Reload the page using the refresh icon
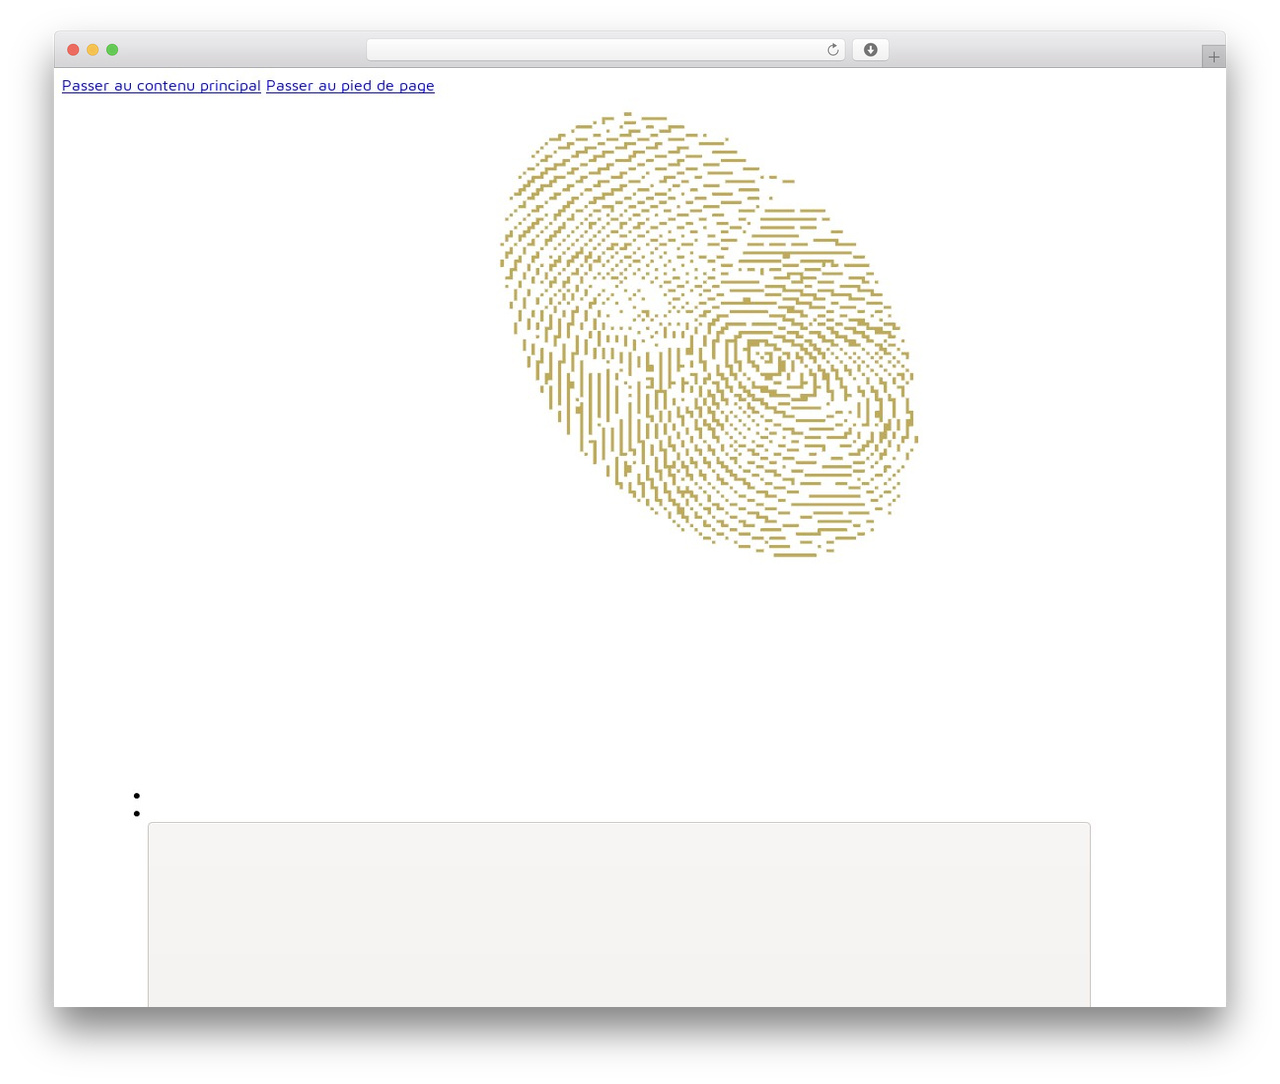 click(x=832, y=50)
